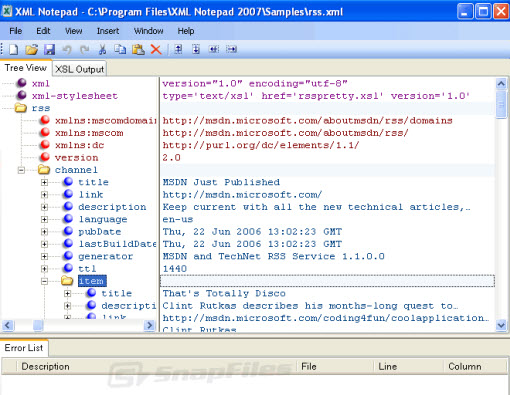This screenshot has width=510, height=395.
Task: Nudge node up with the toolbar arrow
Action: tap(179, 49)
